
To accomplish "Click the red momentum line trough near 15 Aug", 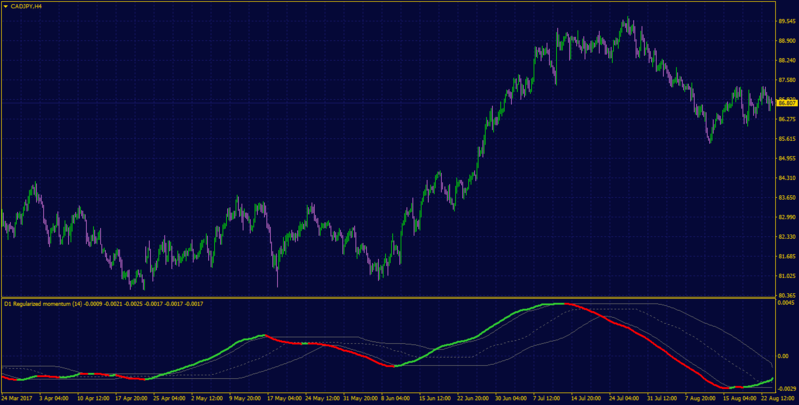I will click(727, 388).
